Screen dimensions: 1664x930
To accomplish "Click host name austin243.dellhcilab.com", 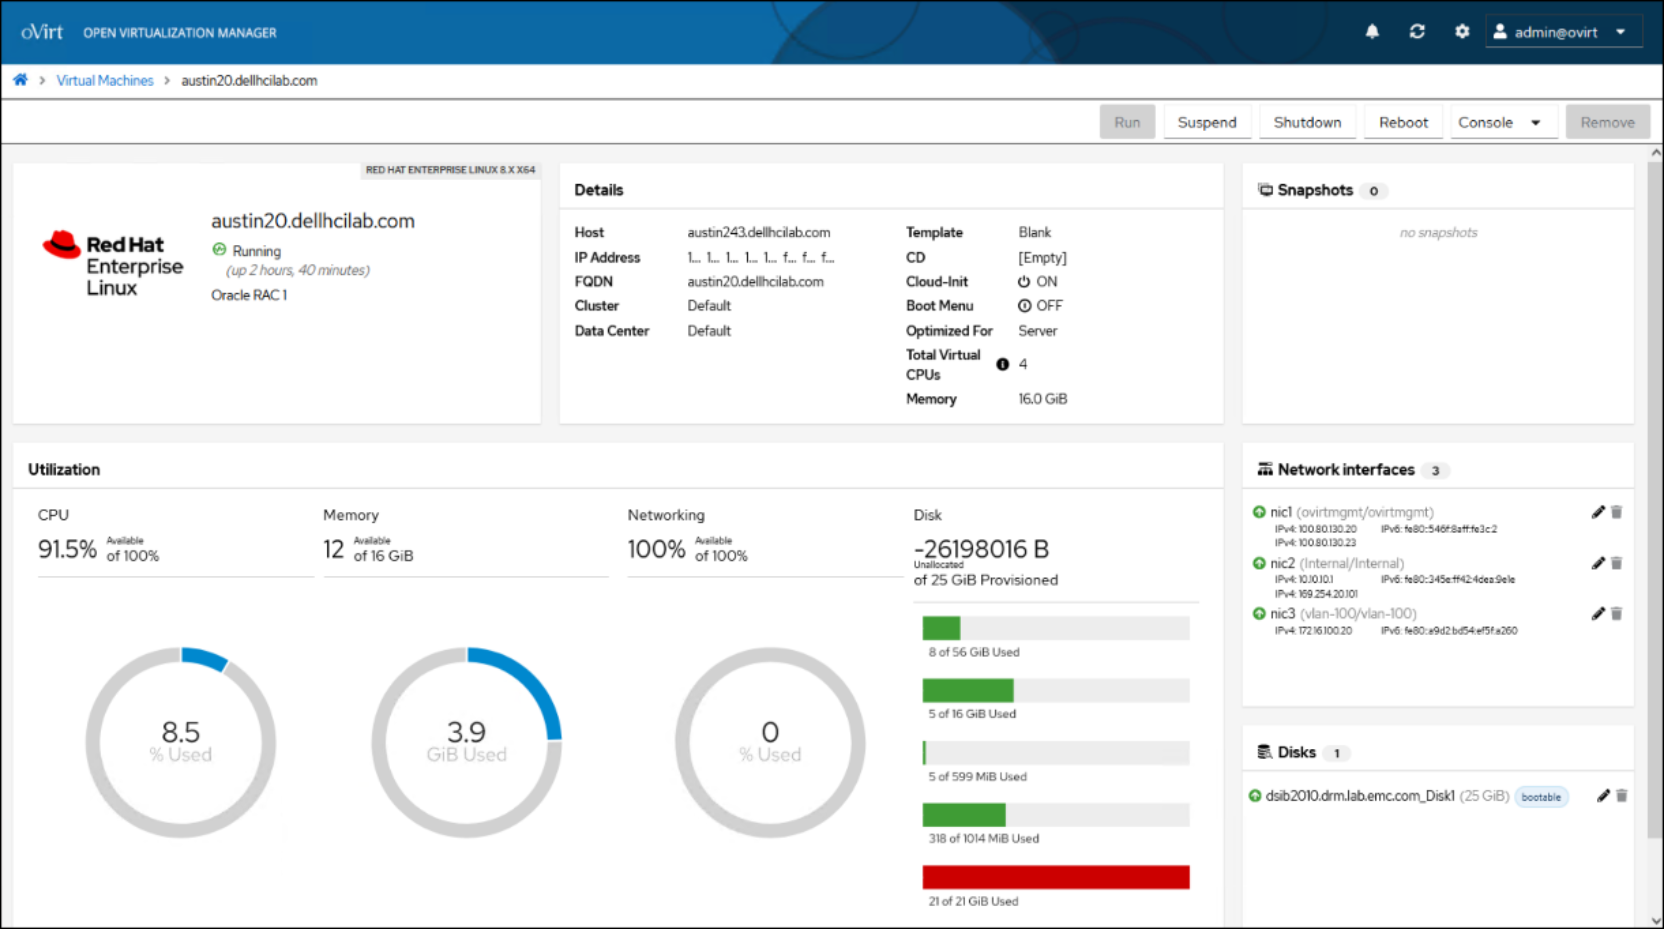I will [x=759, y=232].
